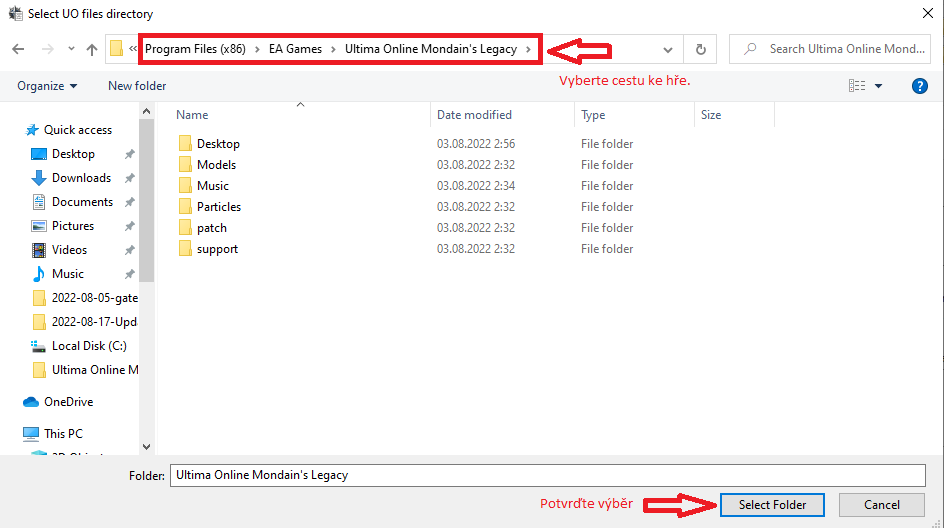The height and width of the screenshot is (528, 944).
Task: Click the sidebar scroll down arrow
Action: (x=146, y=447)
